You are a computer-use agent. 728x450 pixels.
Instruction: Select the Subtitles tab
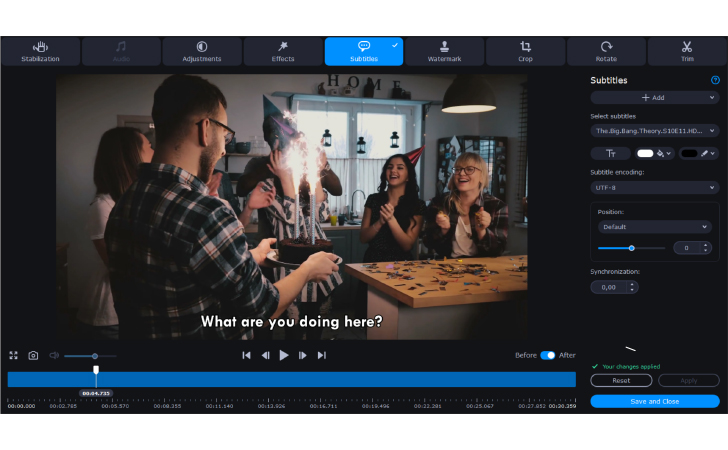click(x=364, y=52)
